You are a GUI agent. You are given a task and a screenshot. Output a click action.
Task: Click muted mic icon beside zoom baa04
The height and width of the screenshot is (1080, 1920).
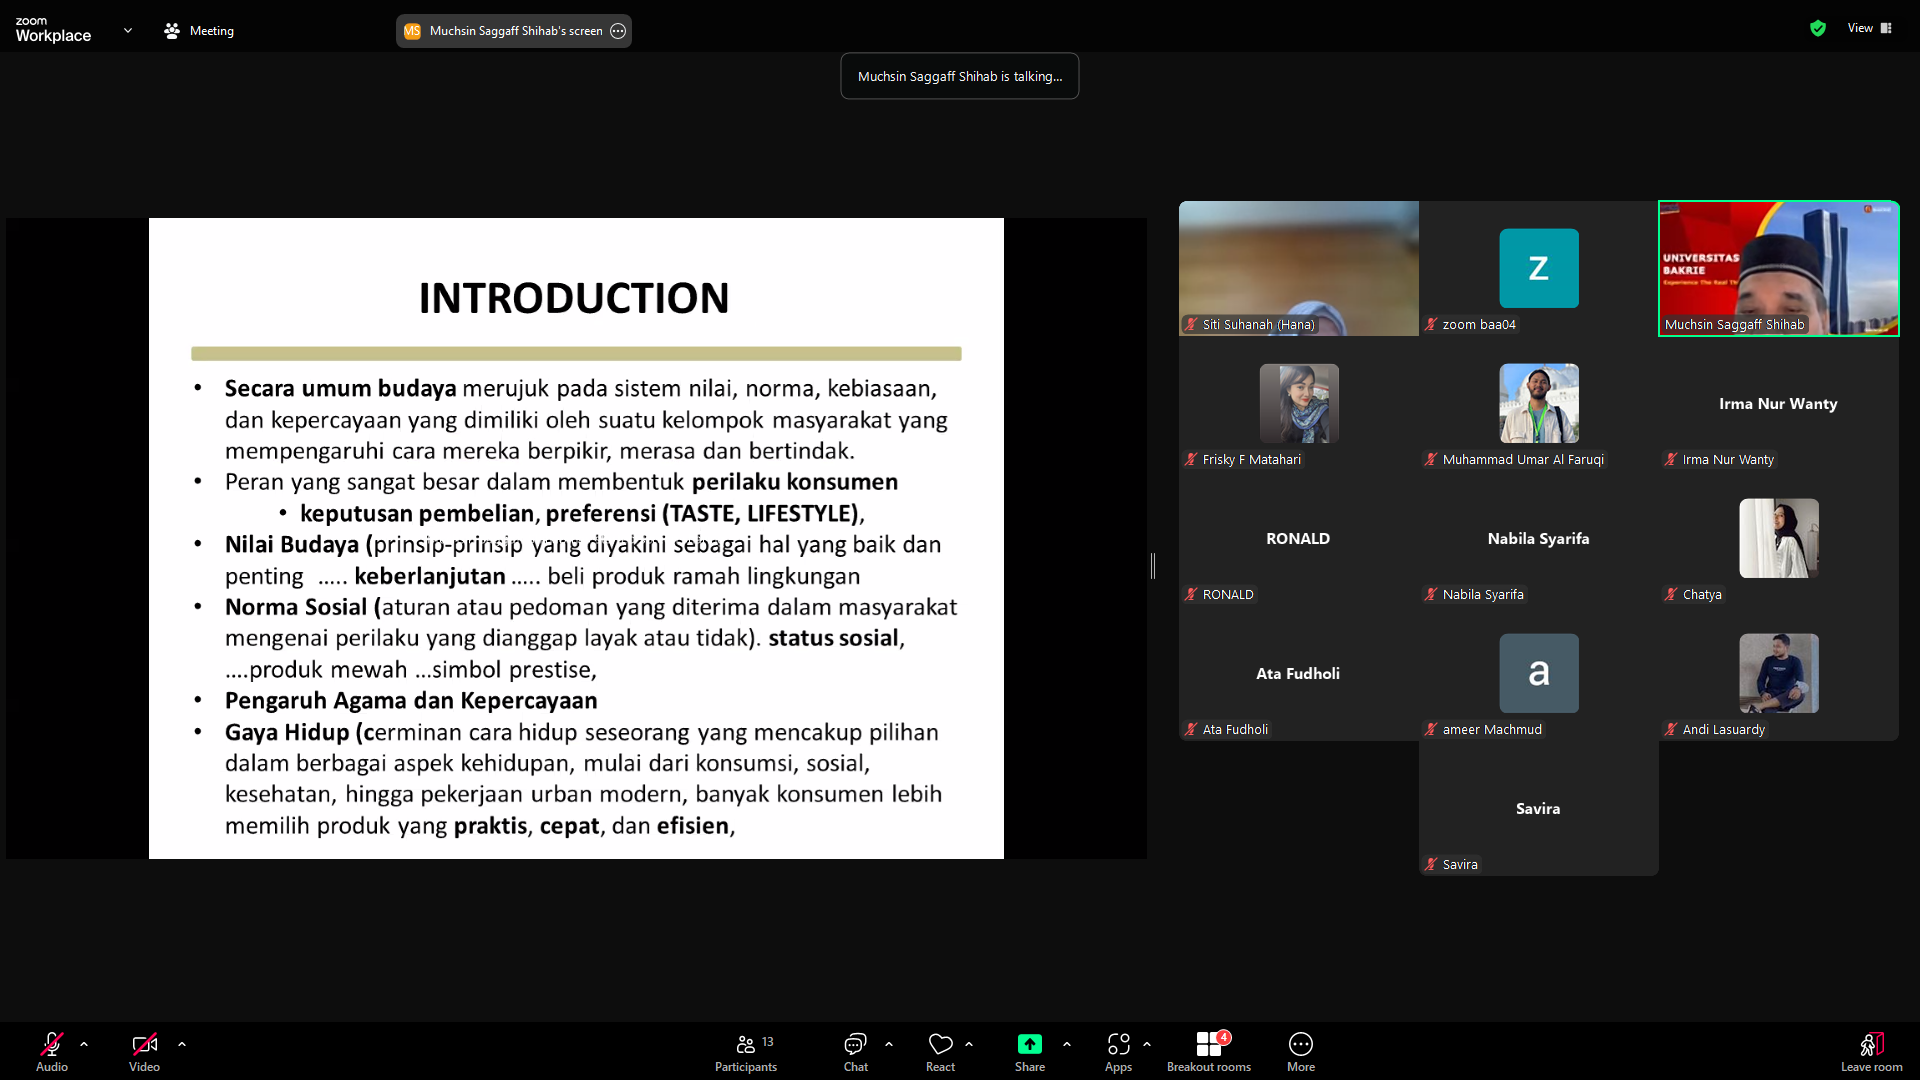tap(1431, 324)
